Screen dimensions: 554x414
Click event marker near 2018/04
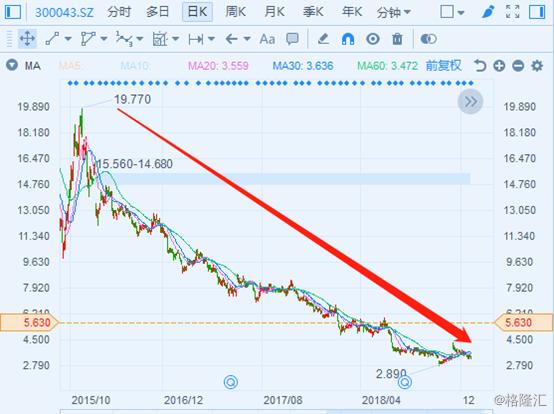[405, 382]
